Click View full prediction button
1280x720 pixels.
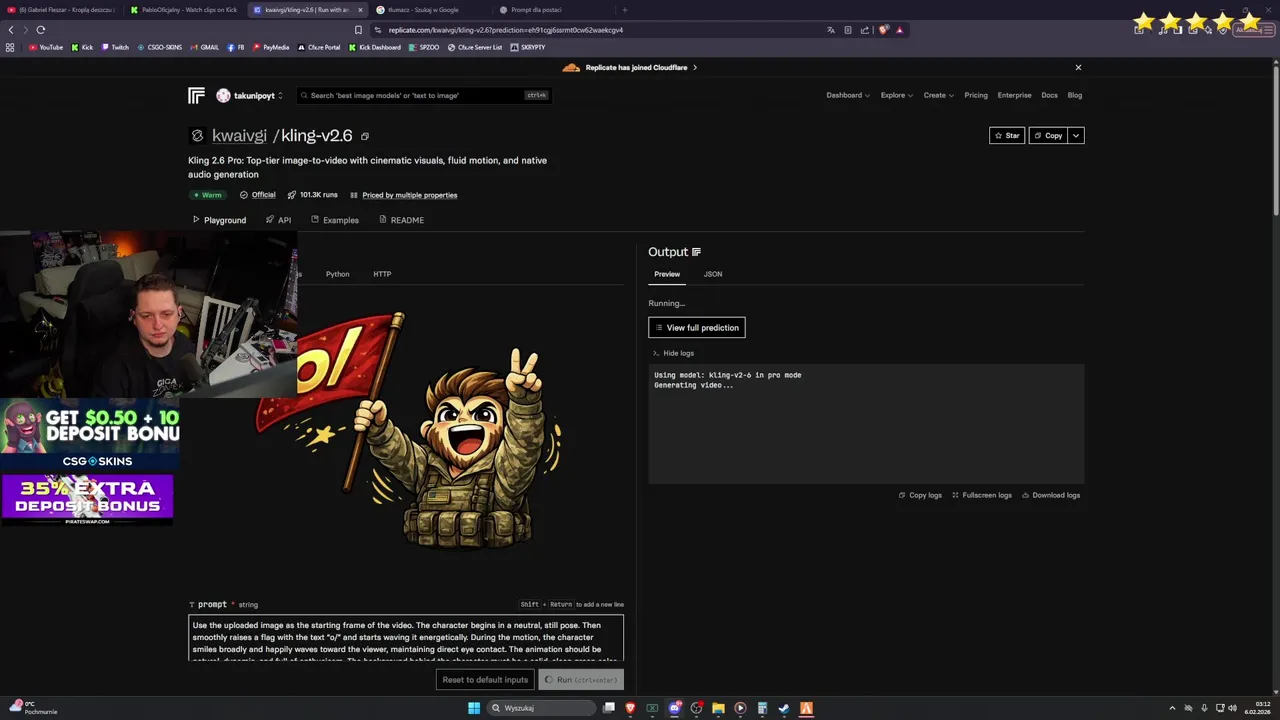(x=696, y=328)
